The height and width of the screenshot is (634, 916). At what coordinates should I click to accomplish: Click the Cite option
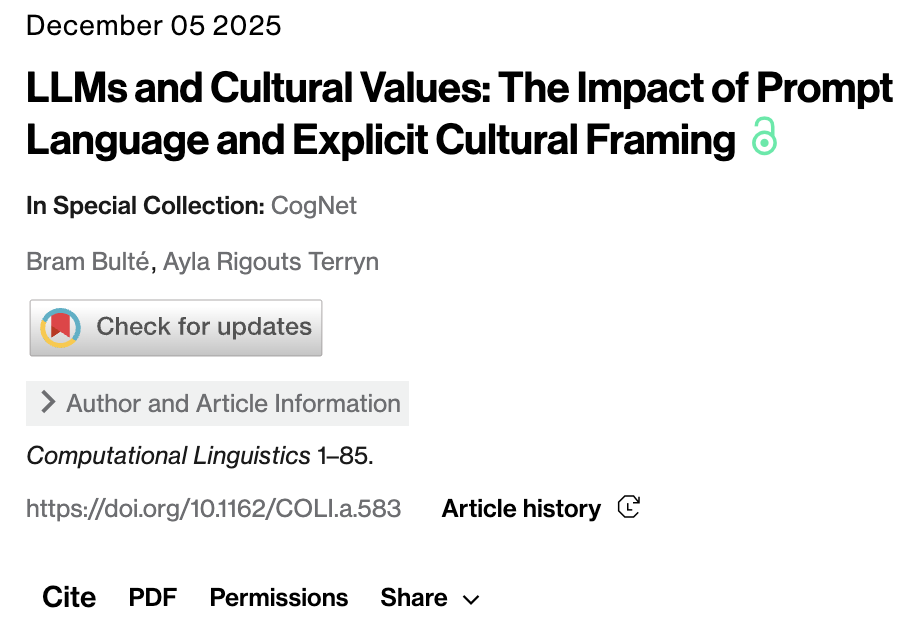point(69,598)
